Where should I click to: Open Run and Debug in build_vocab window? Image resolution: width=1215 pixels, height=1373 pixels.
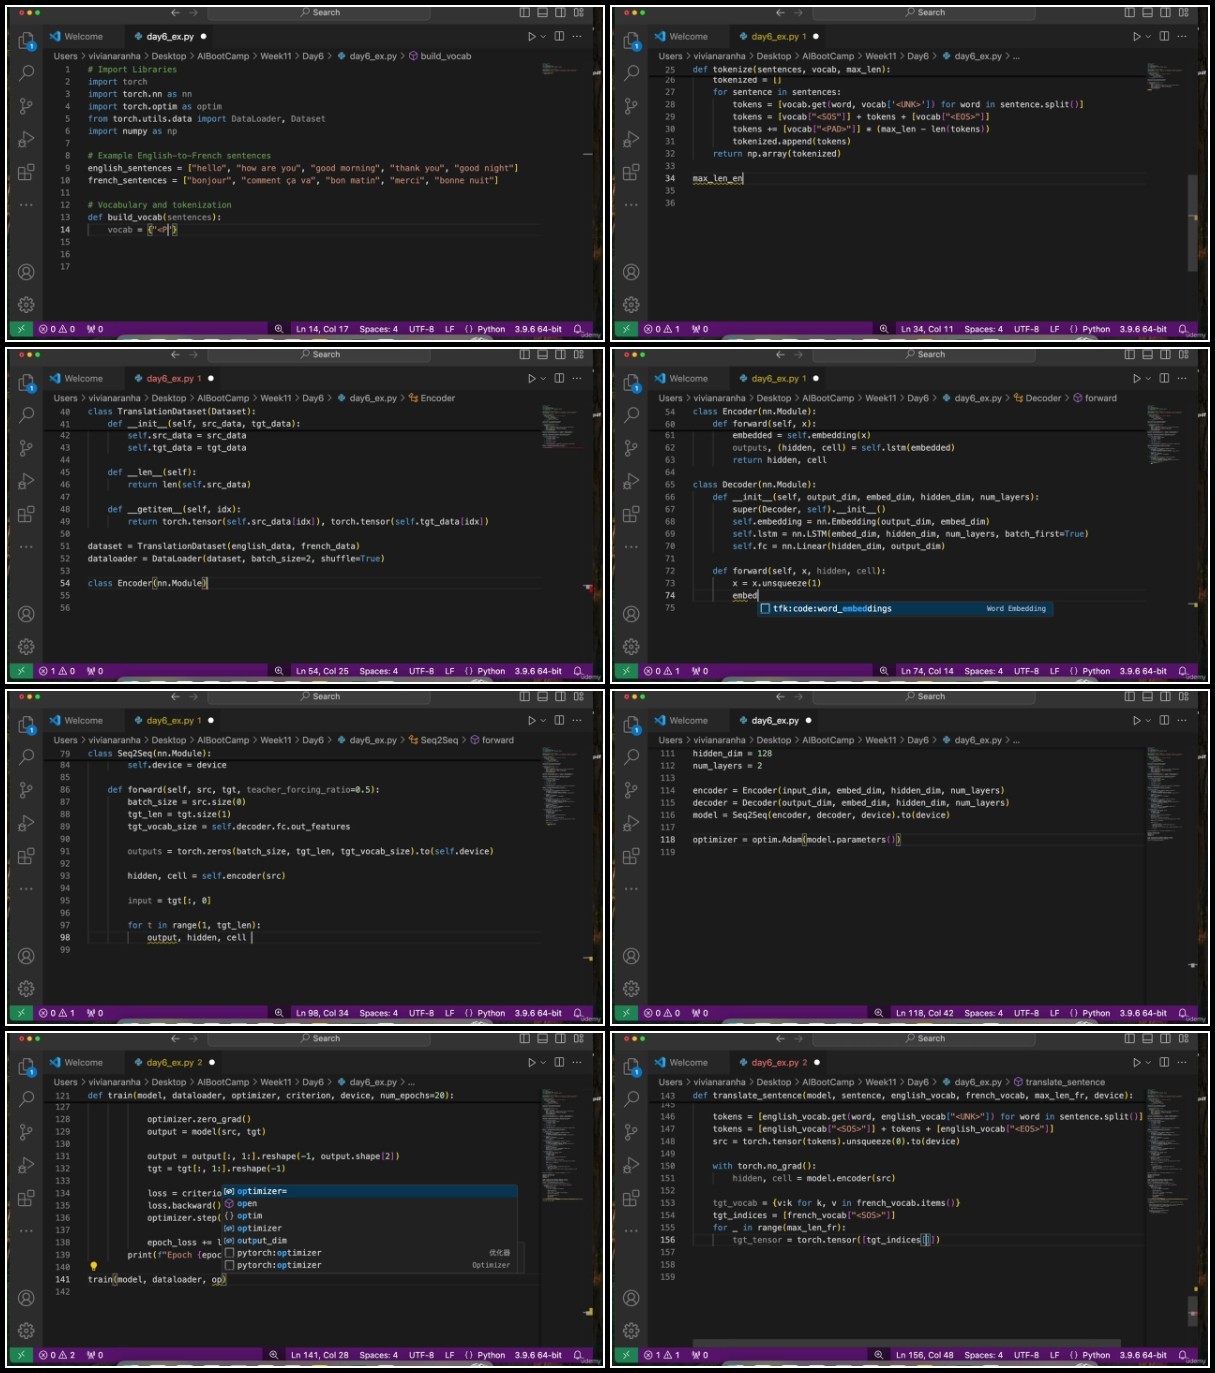[x=26, y=139]
